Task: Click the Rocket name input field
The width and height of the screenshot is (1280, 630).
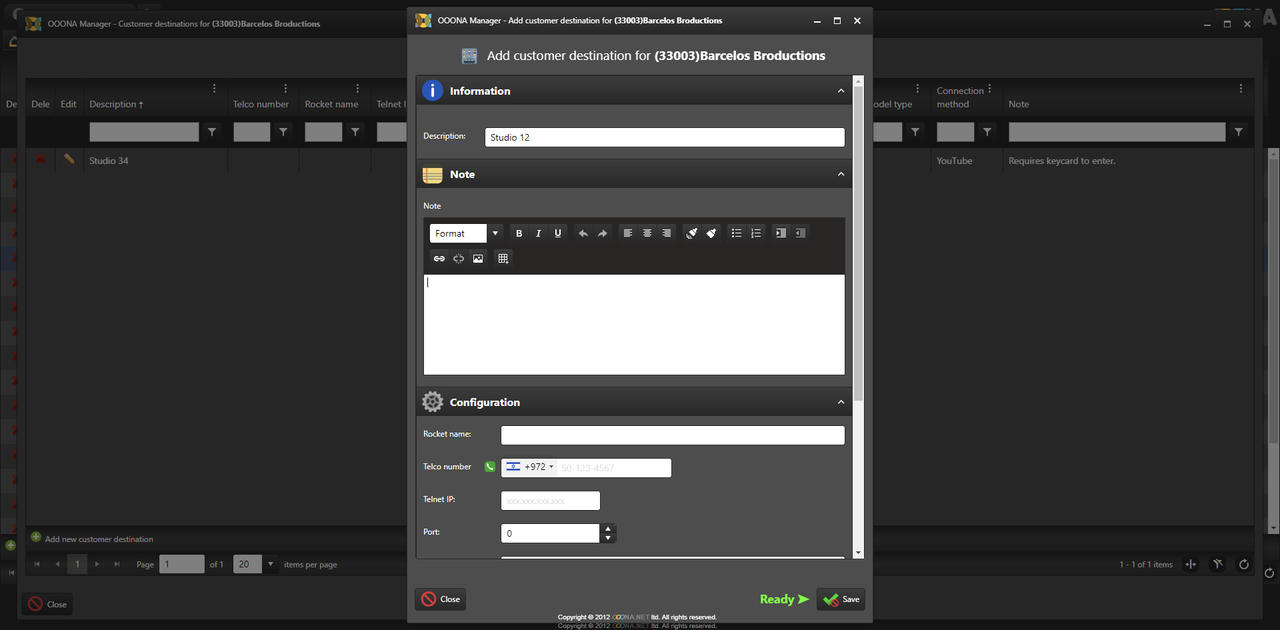Action: tap(672, 435)
